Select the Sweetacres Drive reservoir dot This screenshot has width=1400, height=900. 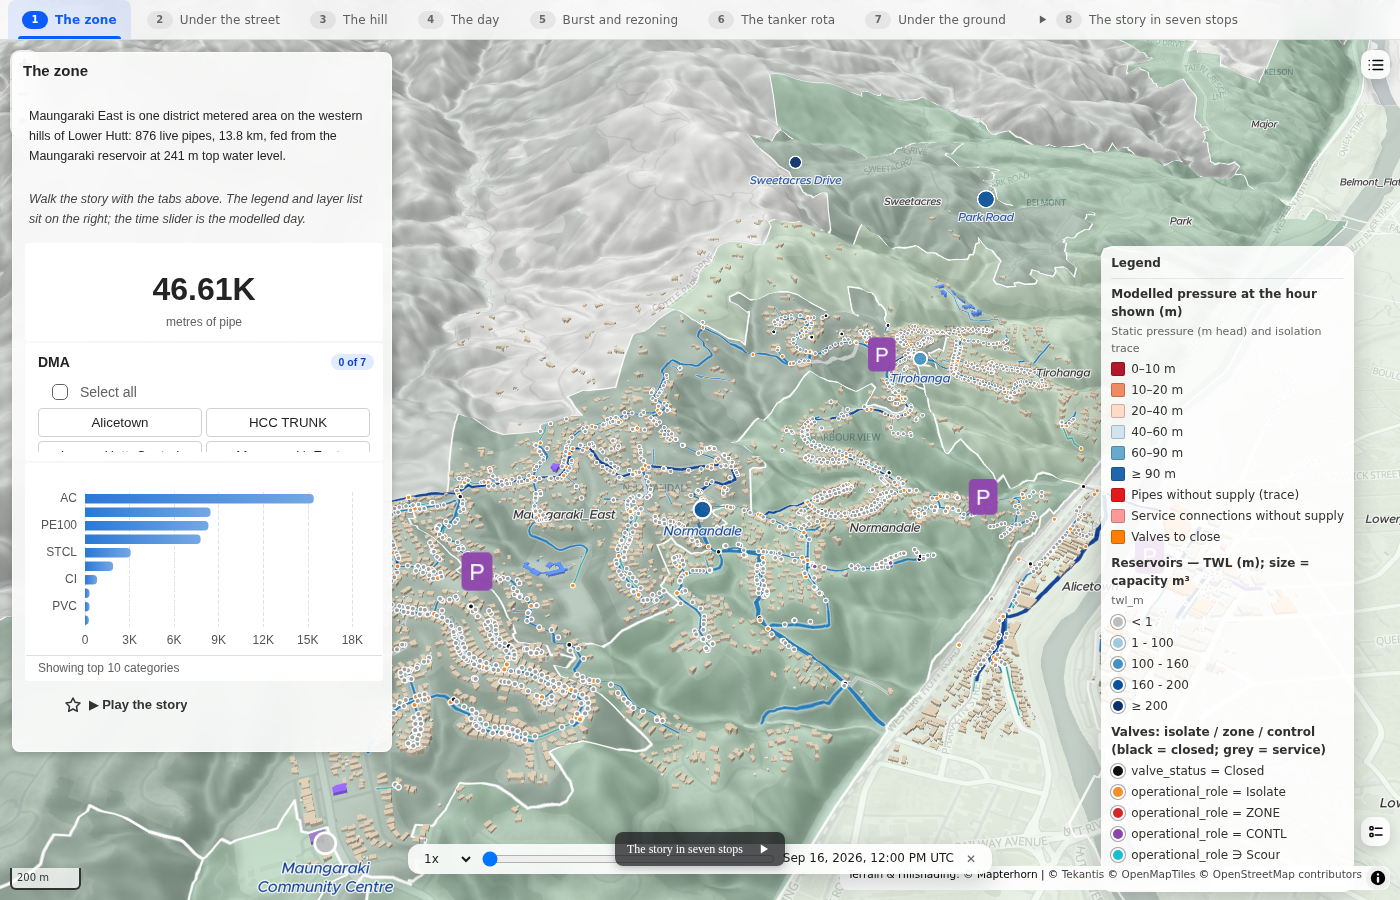pyautogui.click(x=795, y=162)
